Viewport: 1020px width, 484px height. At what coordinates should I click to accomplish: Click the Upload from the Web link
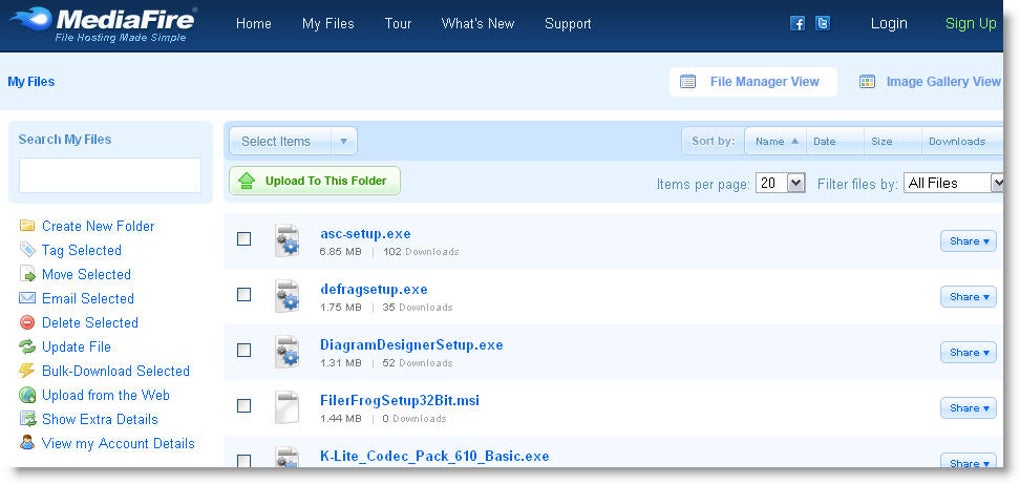105,395
